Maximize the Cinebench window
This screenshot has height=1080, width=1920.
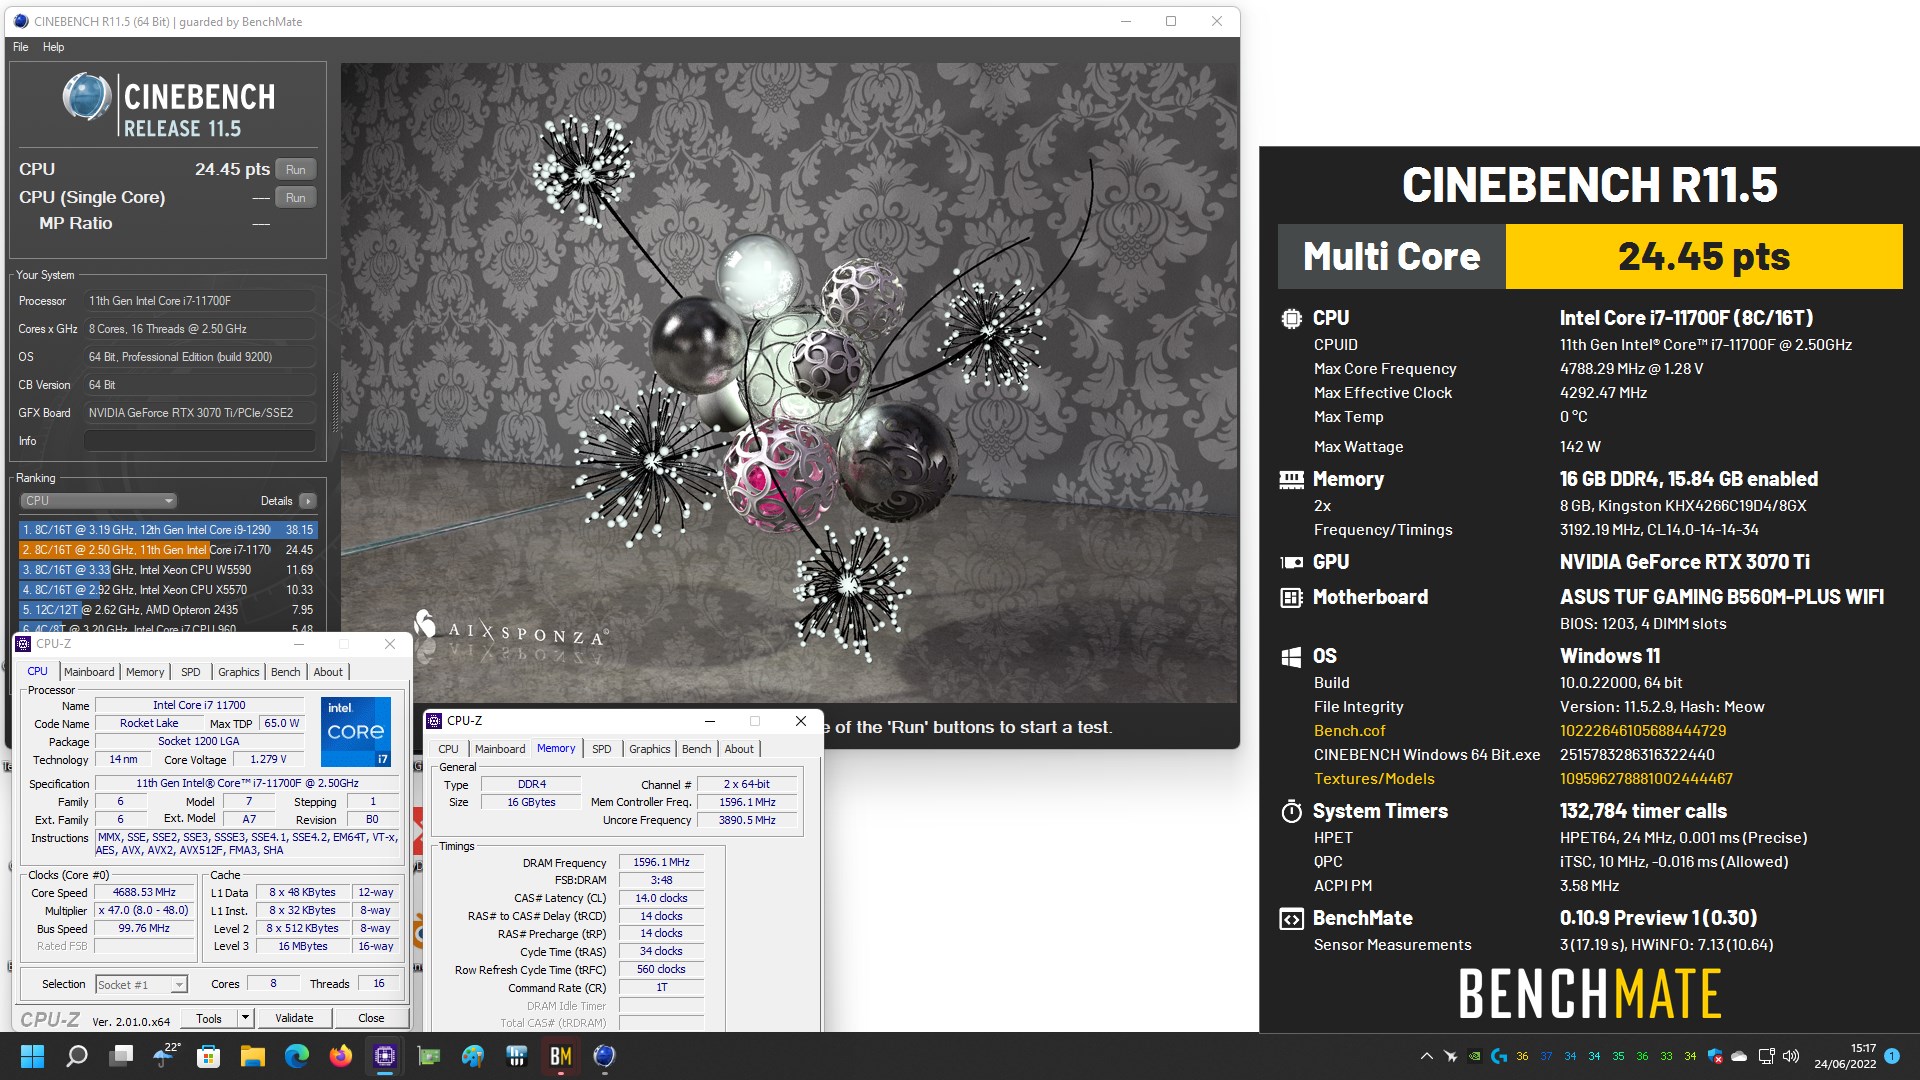click(x=1170, y=21)
